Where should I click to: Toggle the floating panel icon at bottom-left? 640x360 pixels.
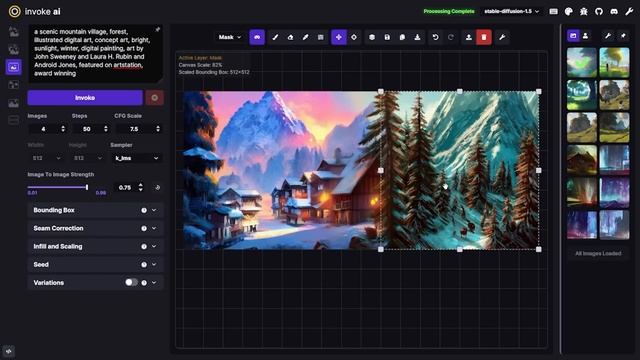[9, 351]
